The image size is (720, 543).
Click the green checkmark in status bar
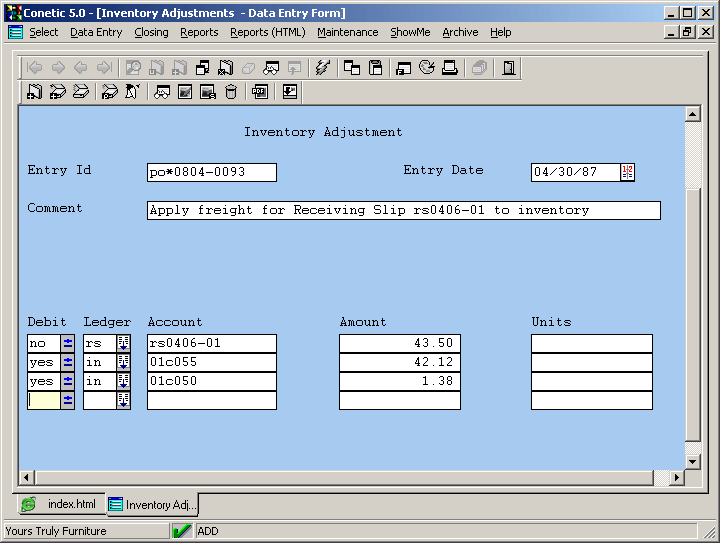pyautogui.click(x=182, y=531)
